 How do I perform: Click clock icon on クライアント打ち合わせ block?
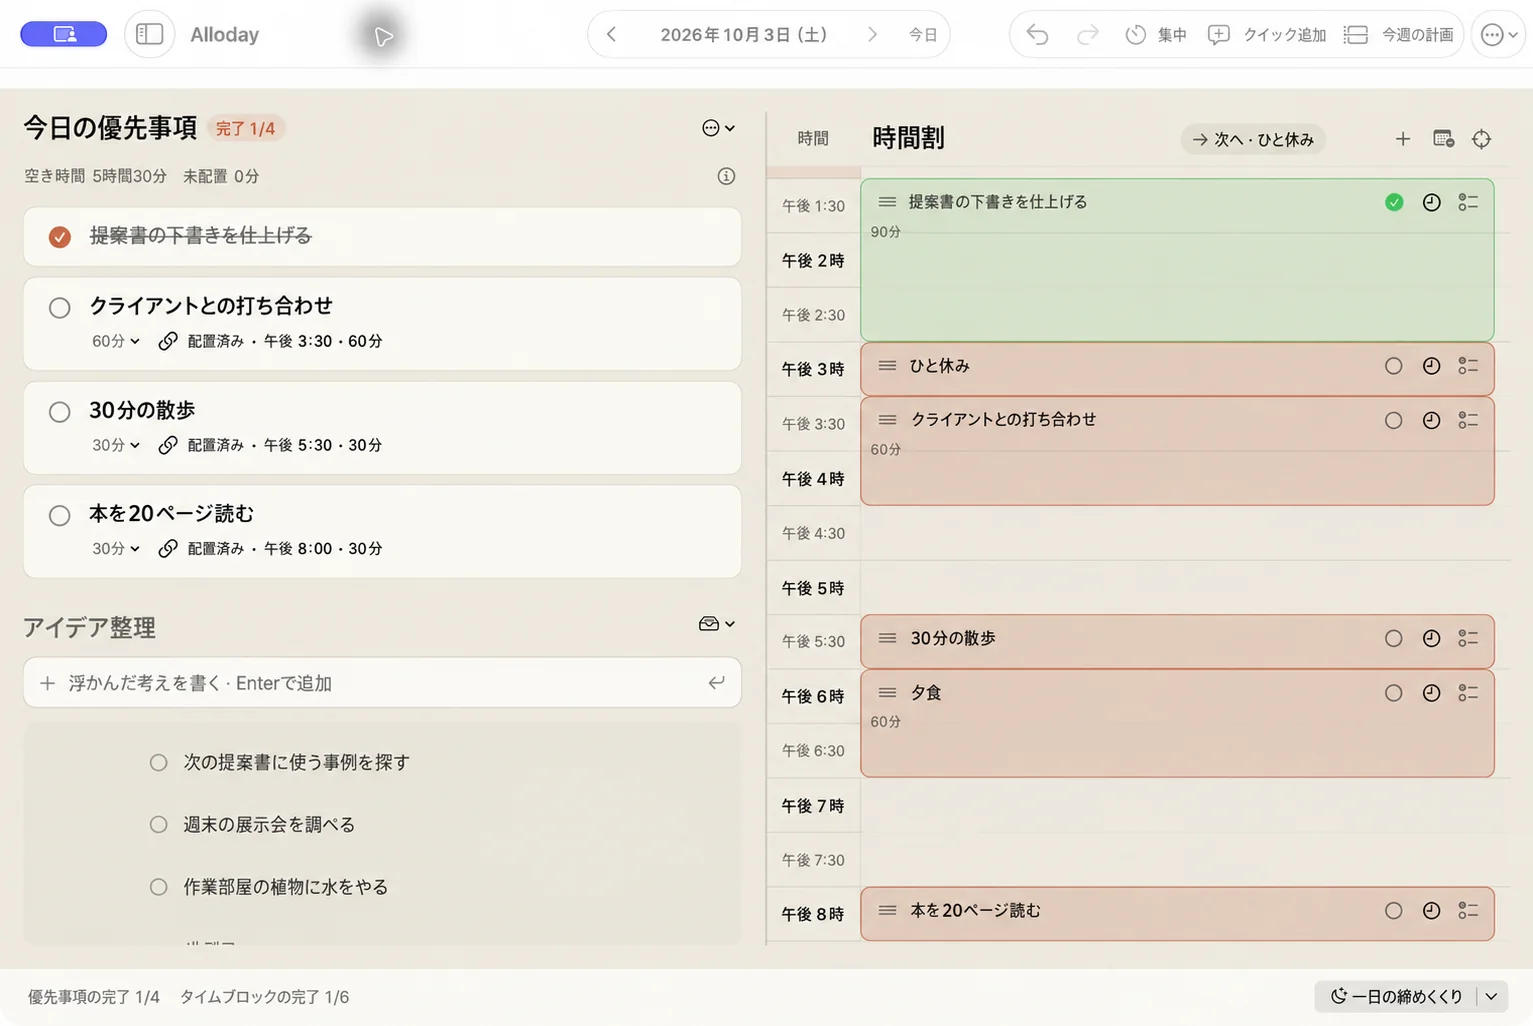coord(1432,421)
